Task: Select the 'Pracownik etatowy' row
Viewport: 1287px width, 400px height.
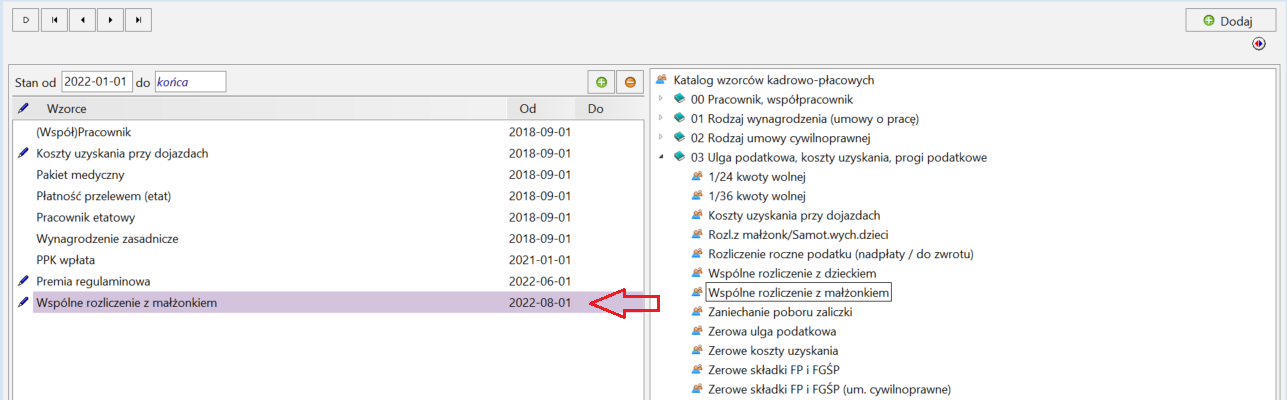Action: [x=338, y=217]
